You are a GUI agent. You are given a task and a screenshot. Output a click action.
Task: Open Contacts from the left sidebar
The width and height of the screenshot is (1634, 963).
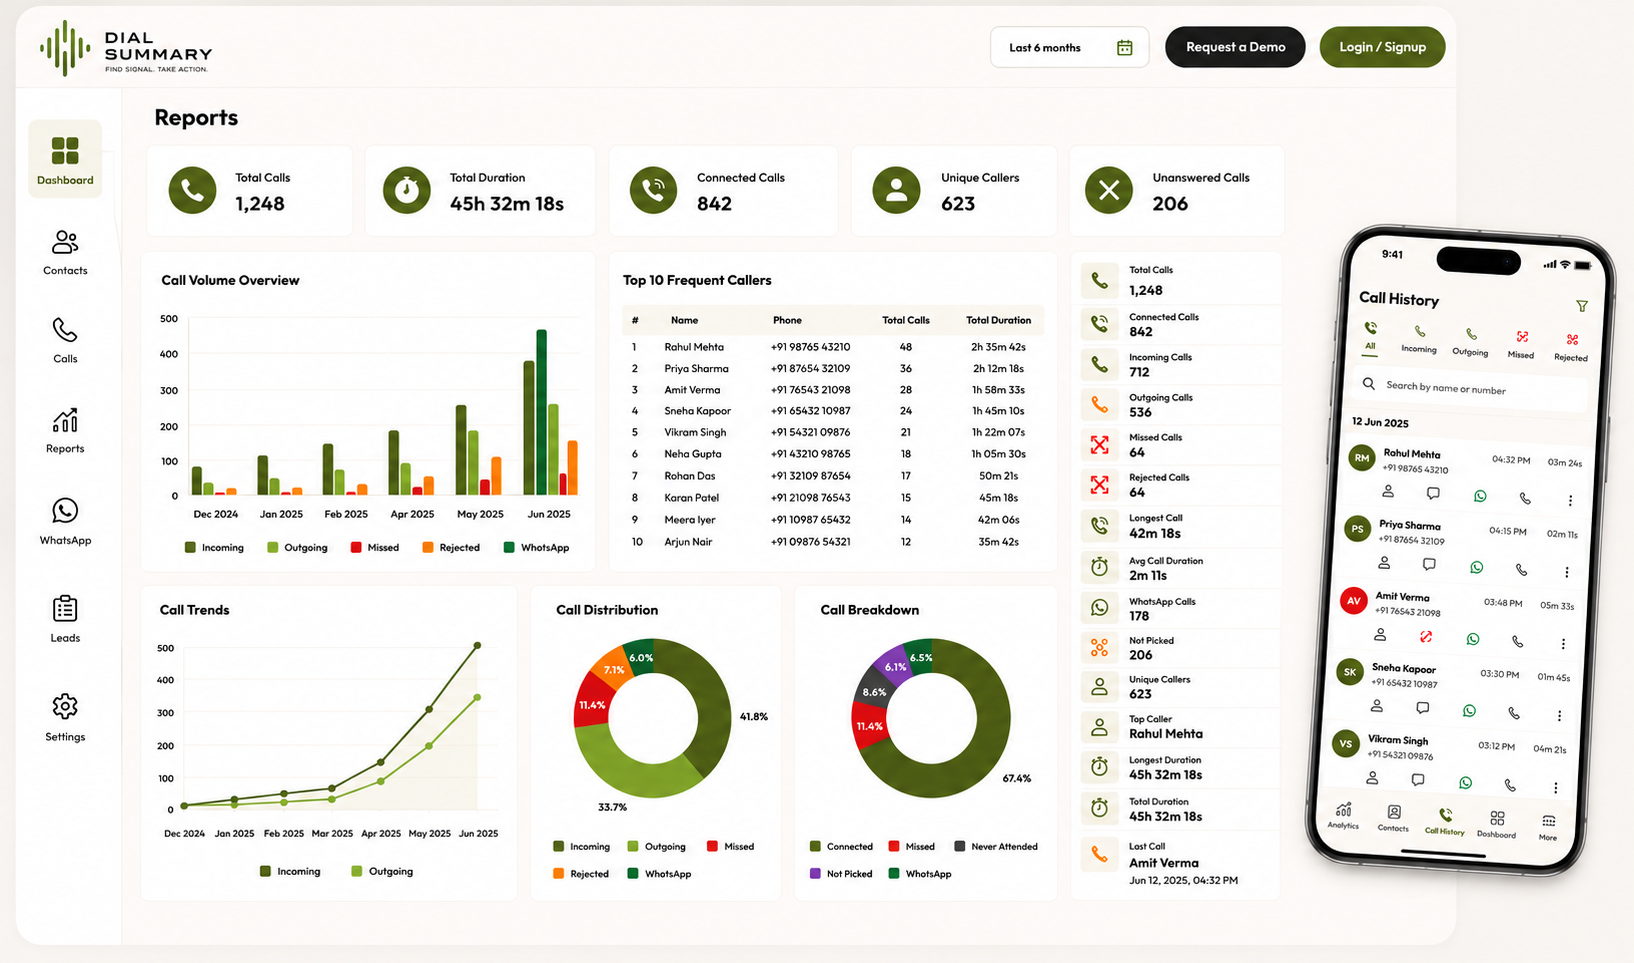point(65,253)
